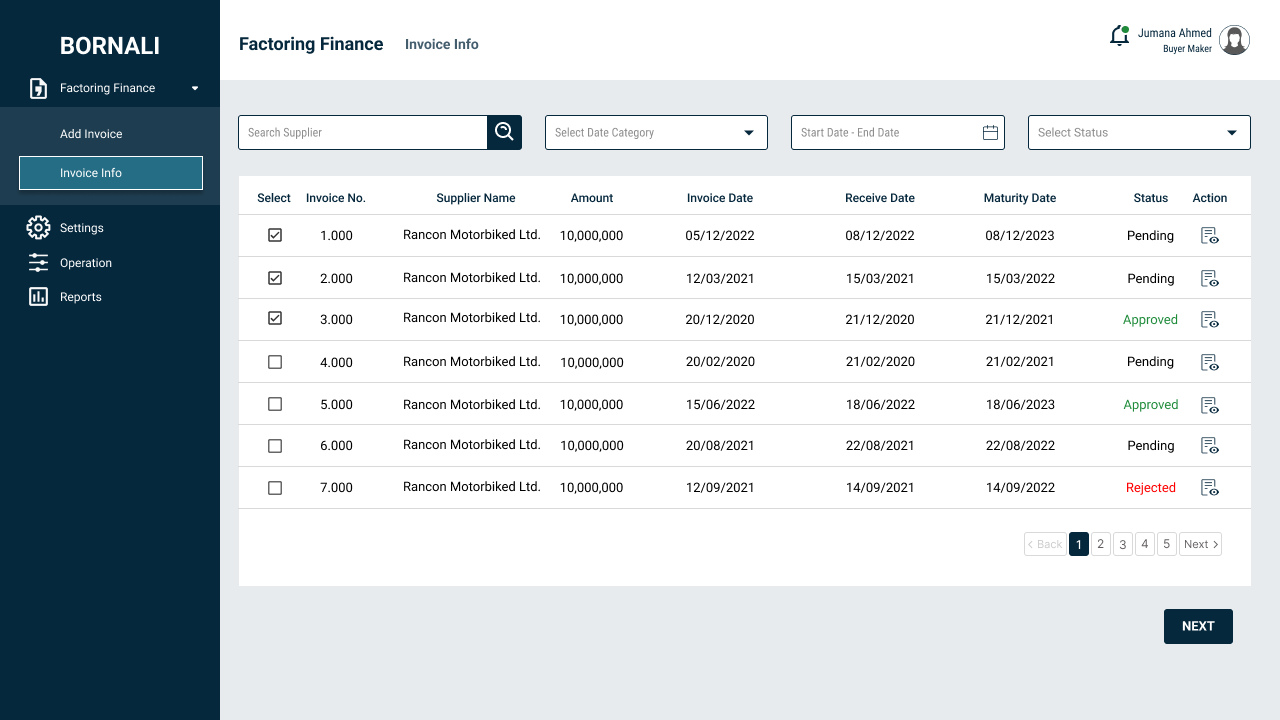Click the Supplier Name column header
Image resolution: width=1280 pixels, height=720 pixels.
tap(476, 198)
